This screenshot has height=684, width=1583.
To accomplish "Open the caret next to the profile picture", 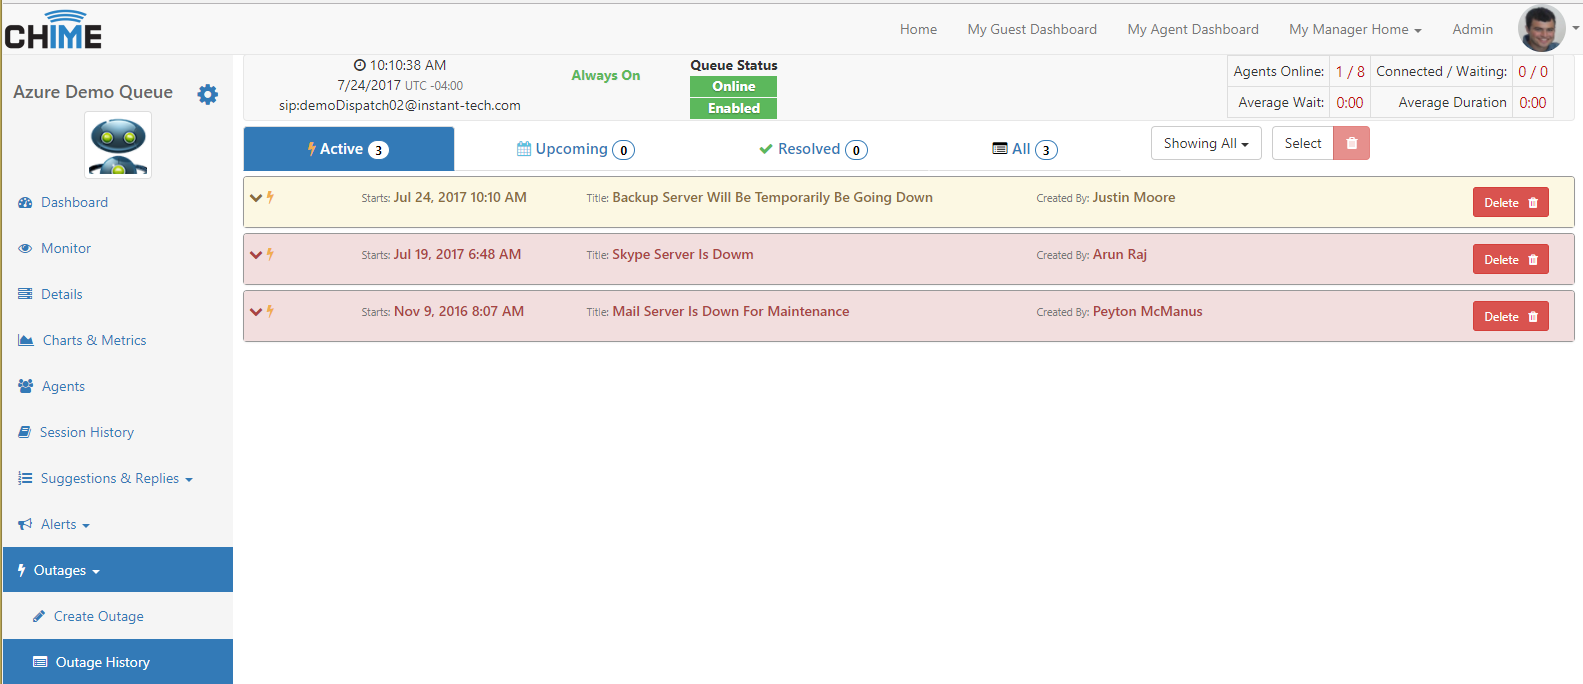I will 1575,28.
